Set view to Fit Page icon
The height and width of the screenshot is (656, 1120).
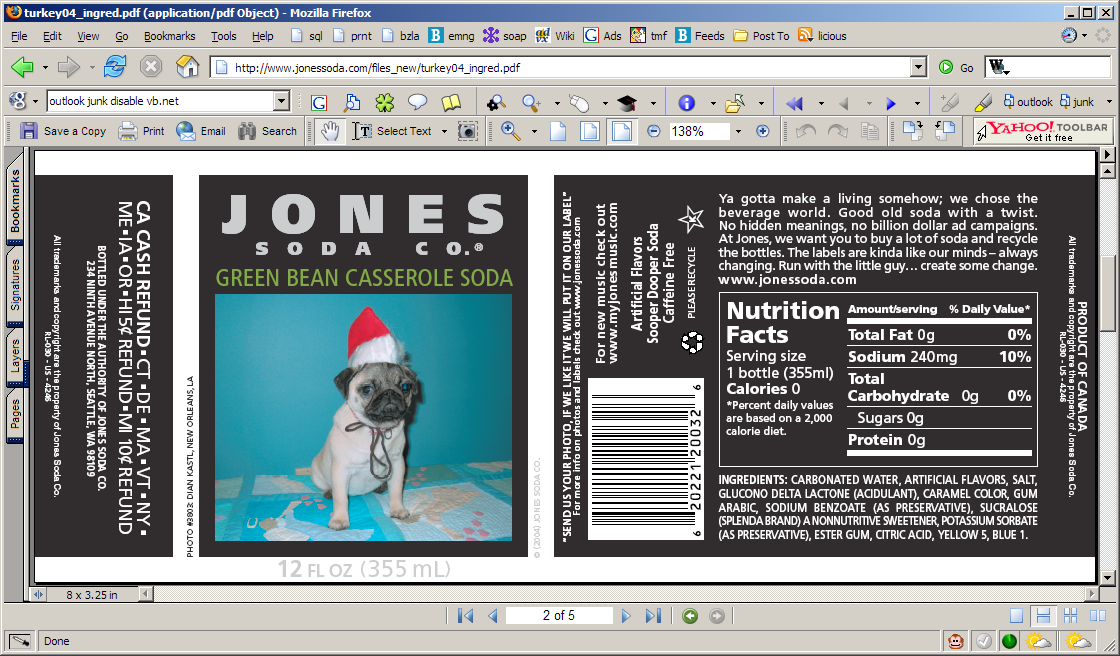pyautogui.click(x=590, y=131)
